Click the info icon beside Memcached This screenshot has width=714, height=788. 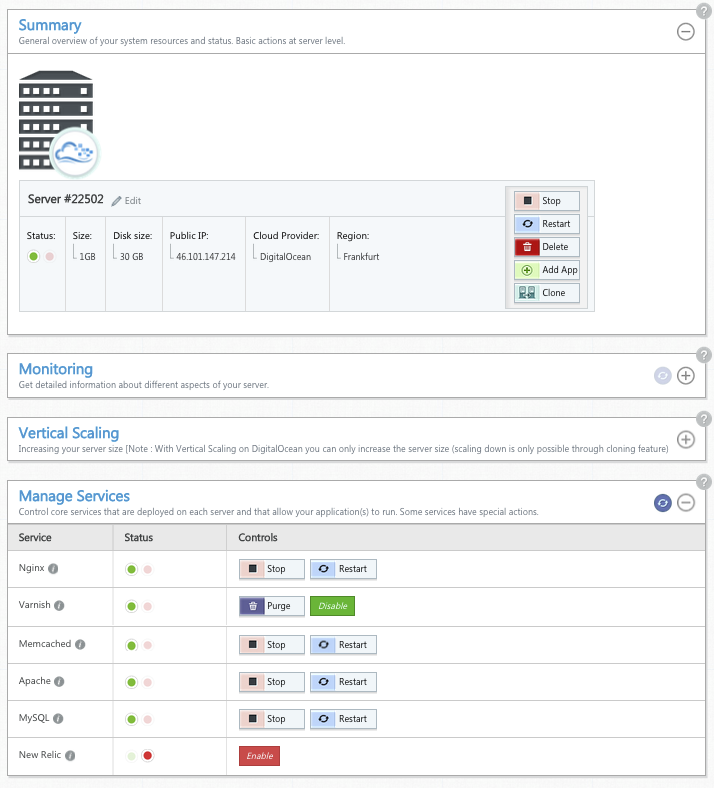pos(80,644)
